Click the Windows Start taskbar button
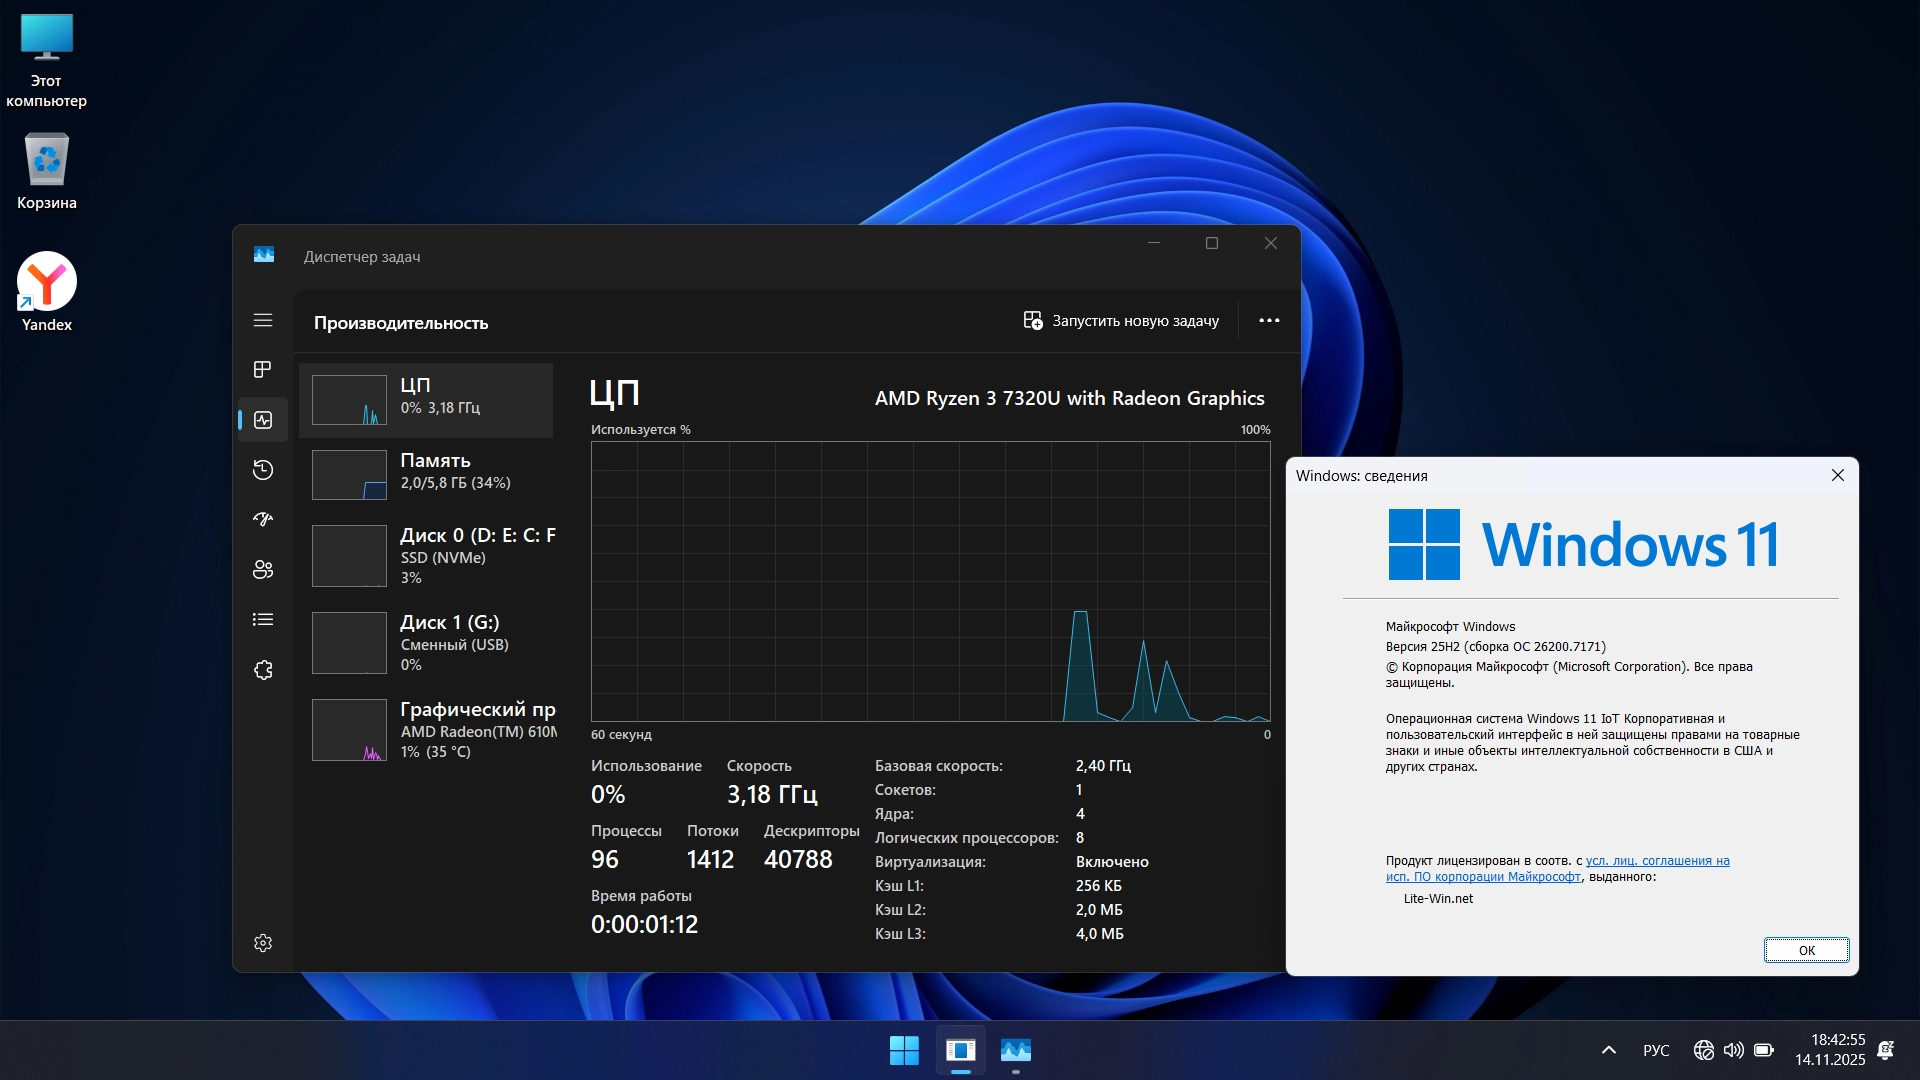The width and height of the screenshot is (1920, 1080). click(x=904, y=1050)
